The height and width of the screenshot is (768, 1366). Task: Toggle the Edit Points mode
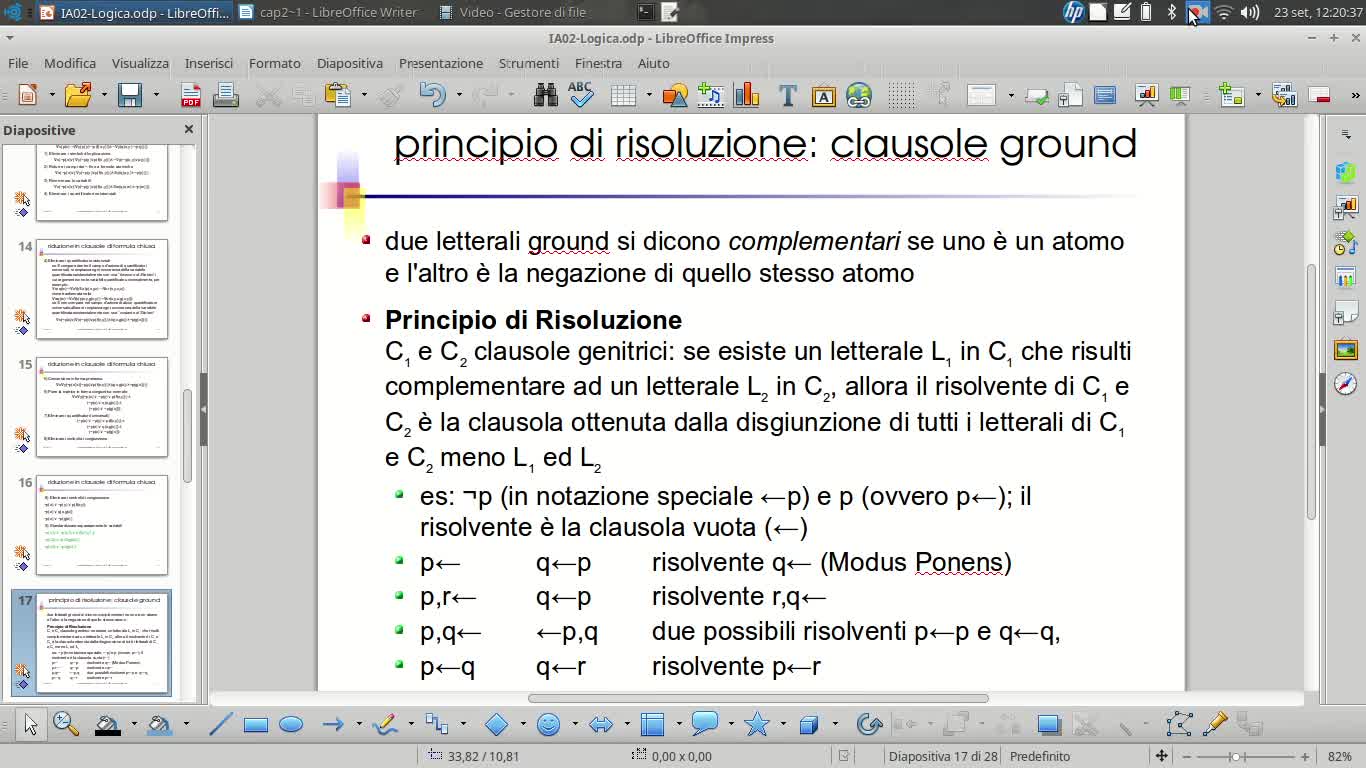[x=1179, y=724]
